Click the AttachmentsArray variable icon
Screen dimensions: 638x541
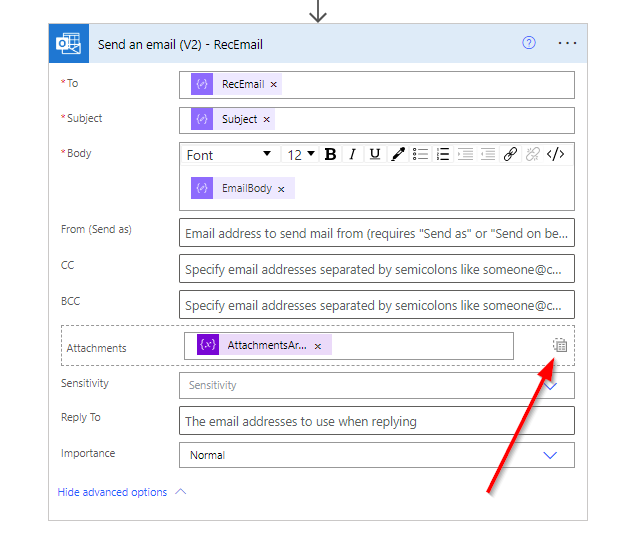click(x=208, y=345)
